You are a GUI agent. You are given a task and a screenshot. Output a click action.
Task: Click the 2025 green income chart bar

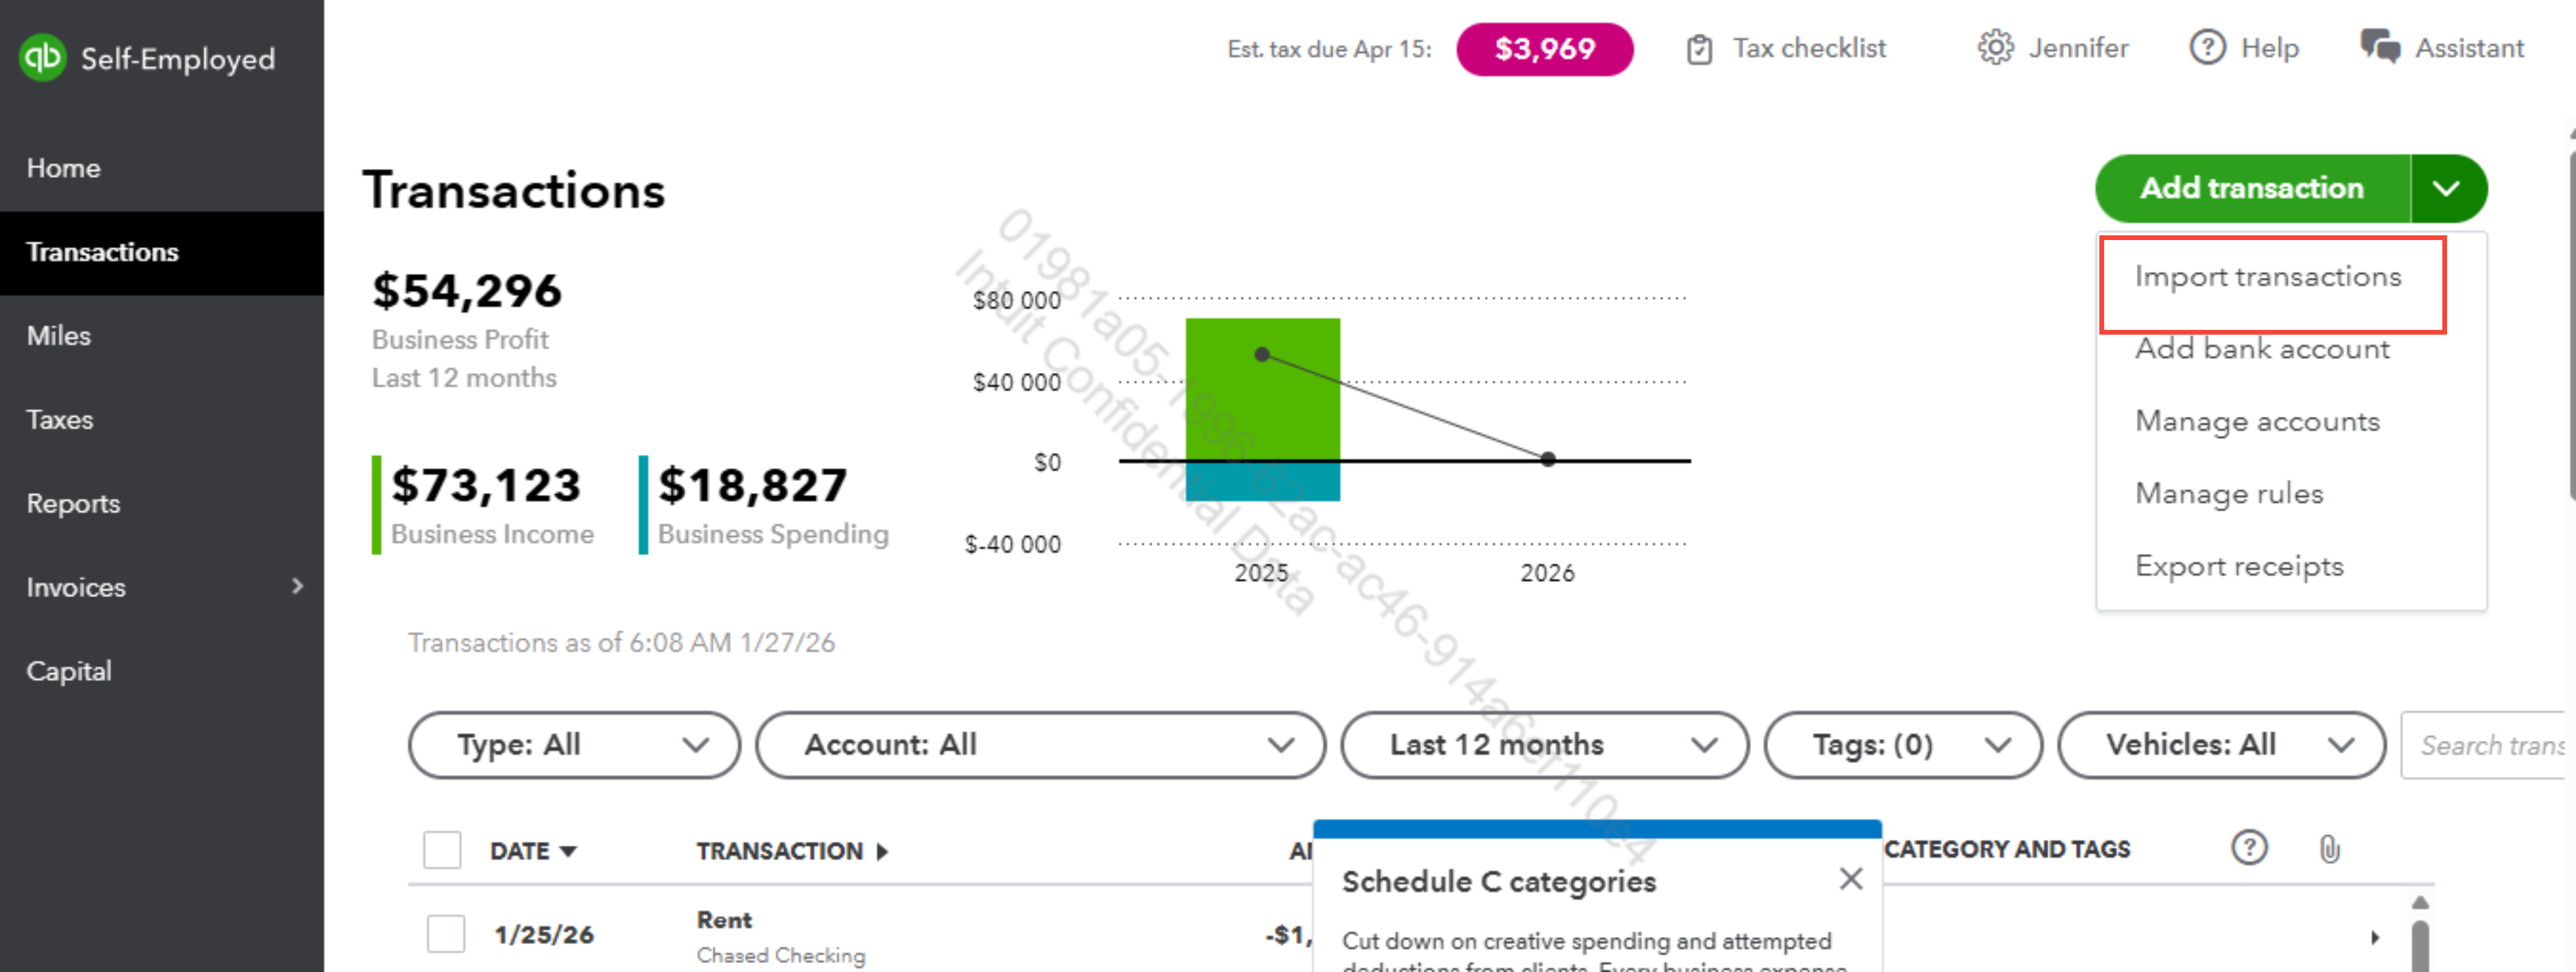pyautogui.click(x=1262, y=388)
